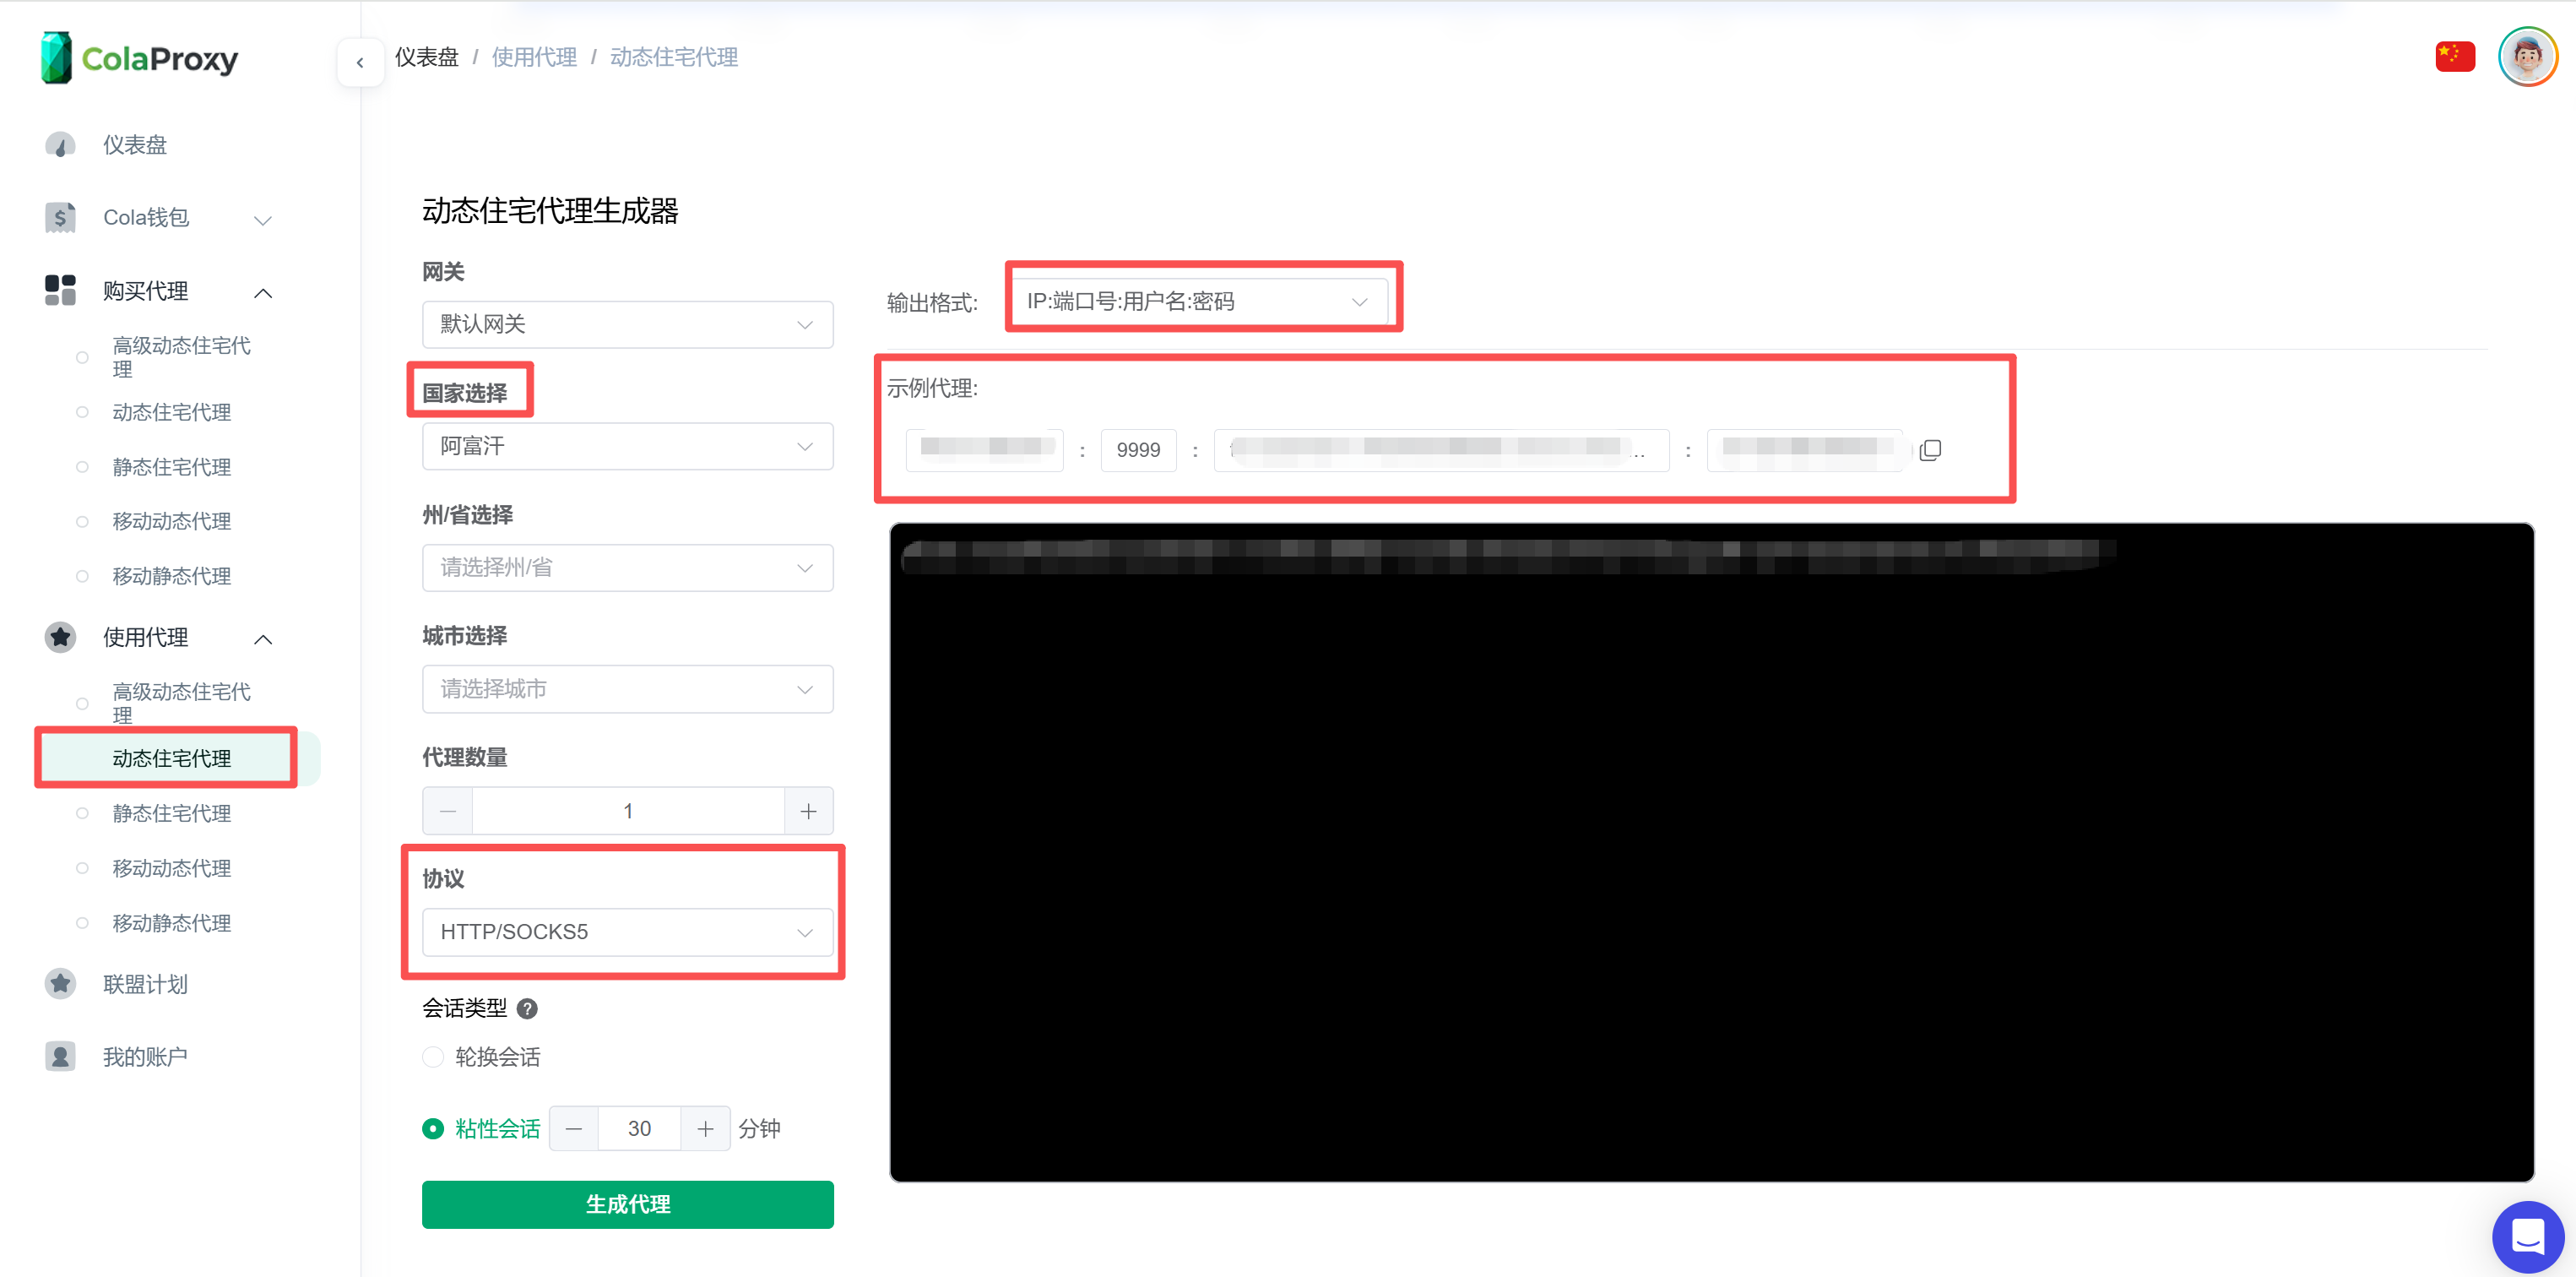
Task: Click the Cola钱包 wallet icon
Action: coord(60,217)
